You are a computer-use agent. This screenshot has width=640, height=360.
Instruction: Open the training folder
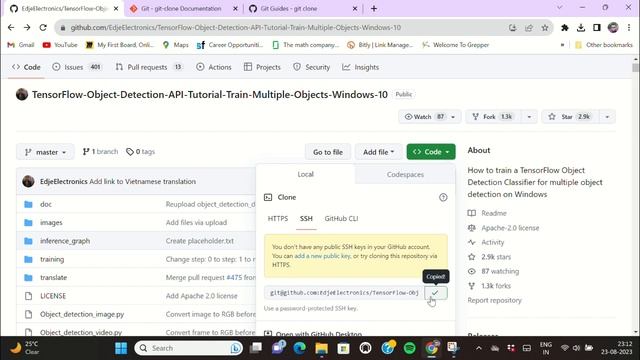click(x=52, y=259)
